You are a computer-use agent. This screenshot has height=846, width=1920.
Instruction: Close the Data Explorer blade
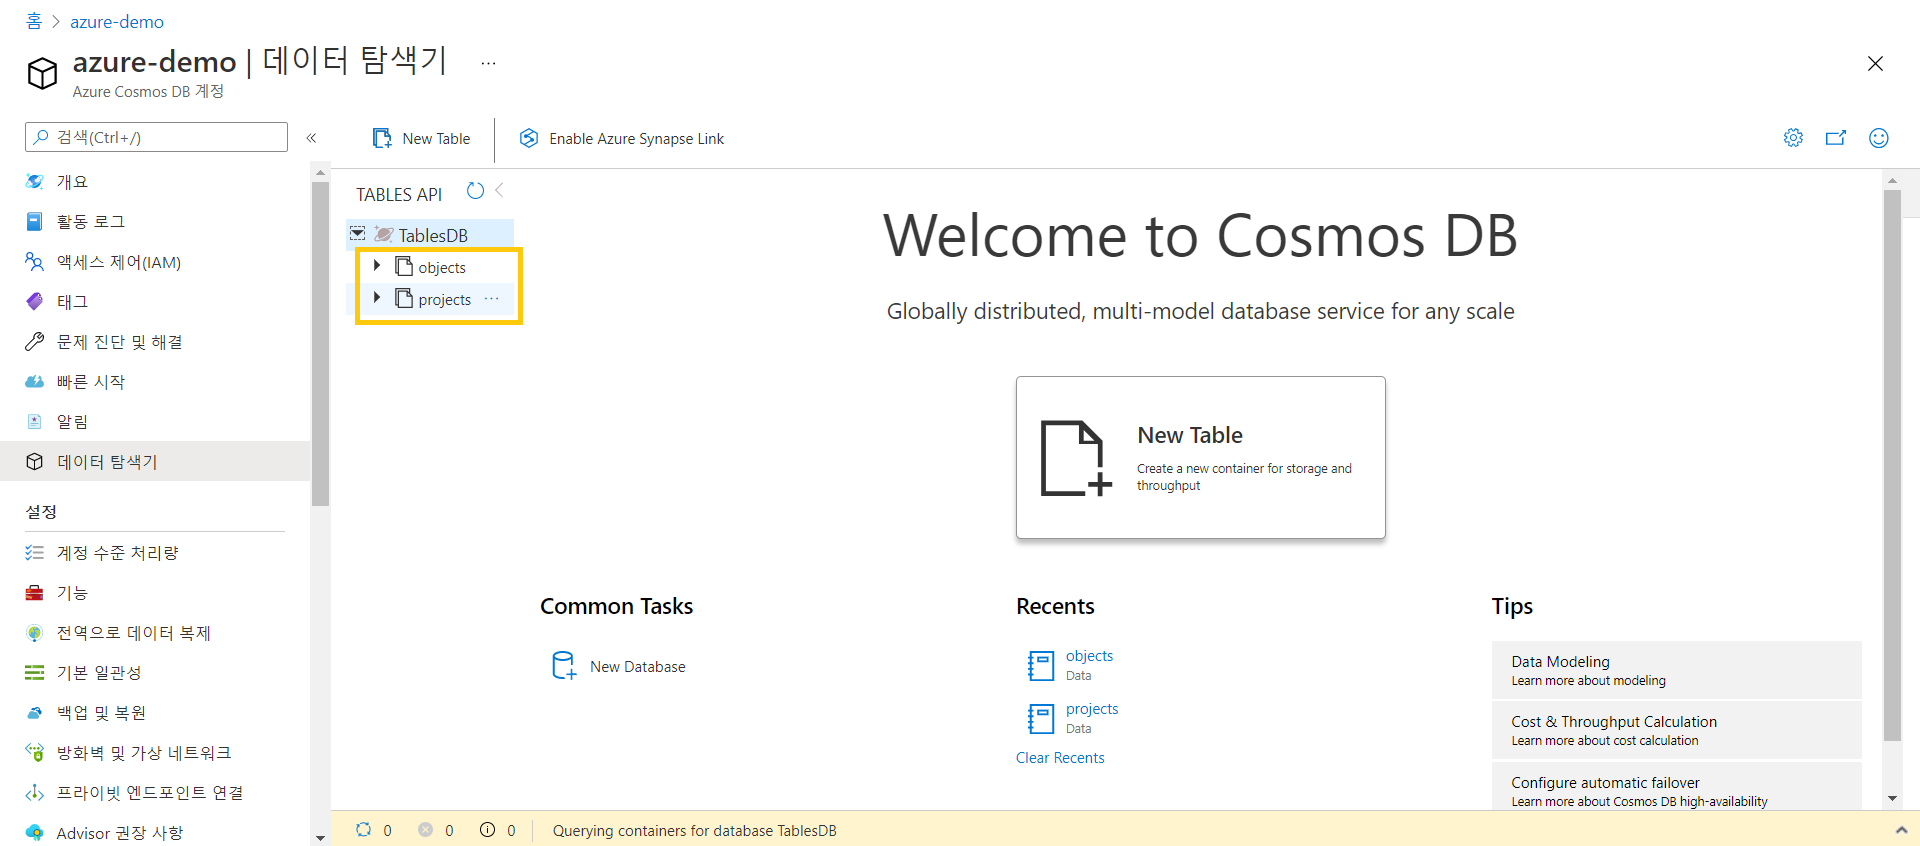coord(1875,64)
